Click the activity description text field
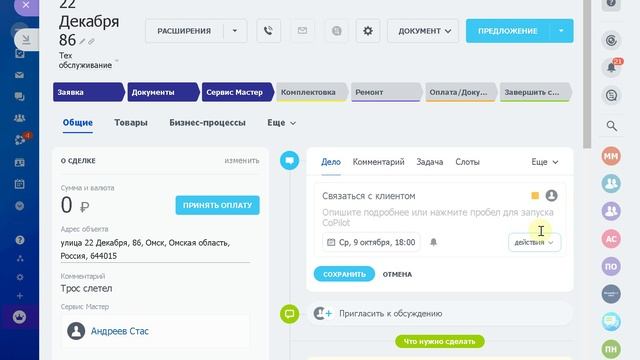The image size is (640, 360). pos(439,217)
